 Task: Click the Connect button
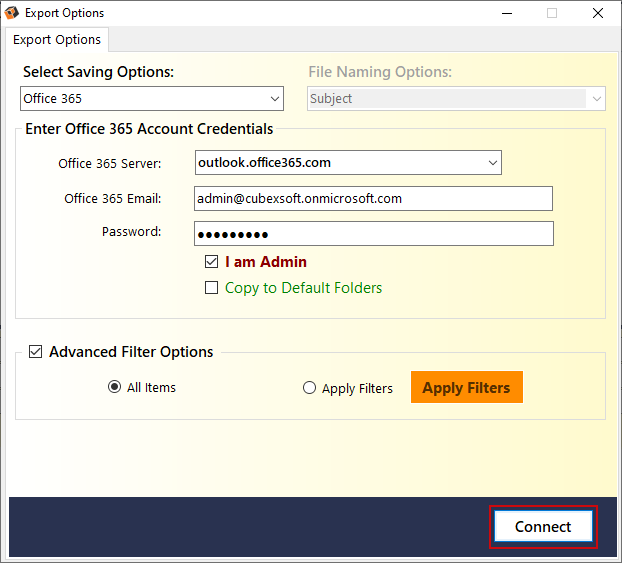(543, 526)
